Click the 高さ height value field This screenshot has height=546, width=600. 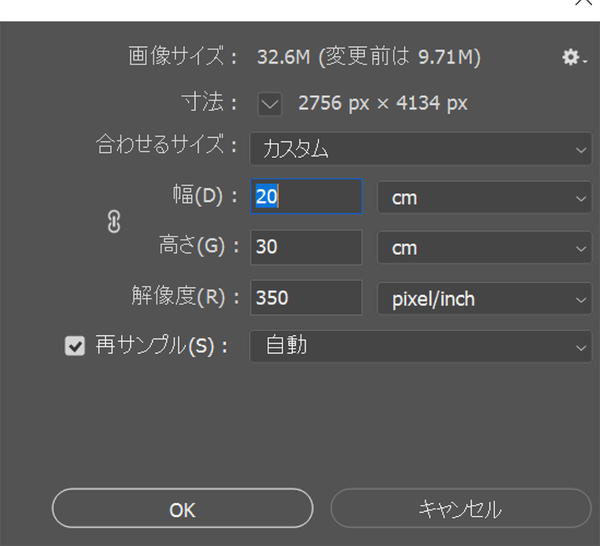point(306,247)
